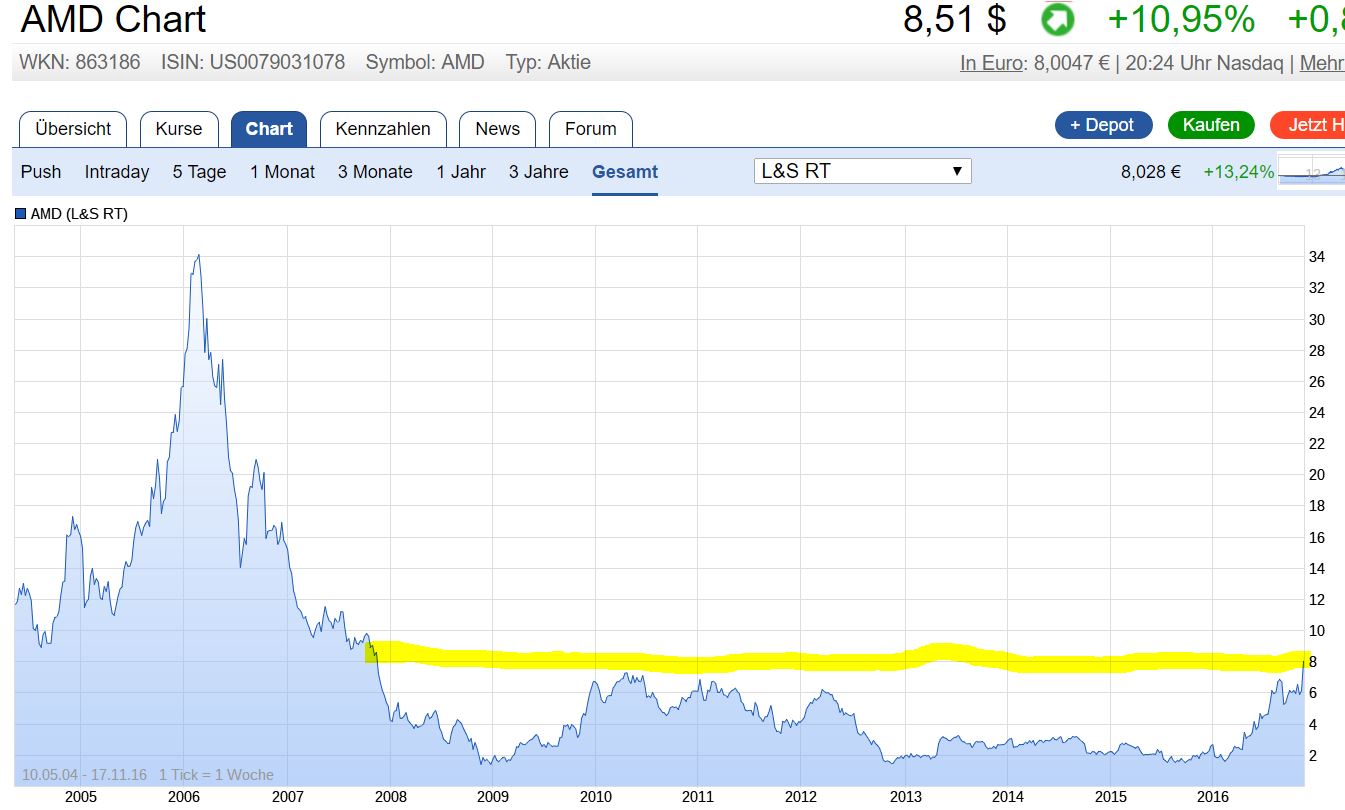Screen dimensions: 1345x810
Task: Click the 8,028 € L&S quote
Action: point(1151,172)
